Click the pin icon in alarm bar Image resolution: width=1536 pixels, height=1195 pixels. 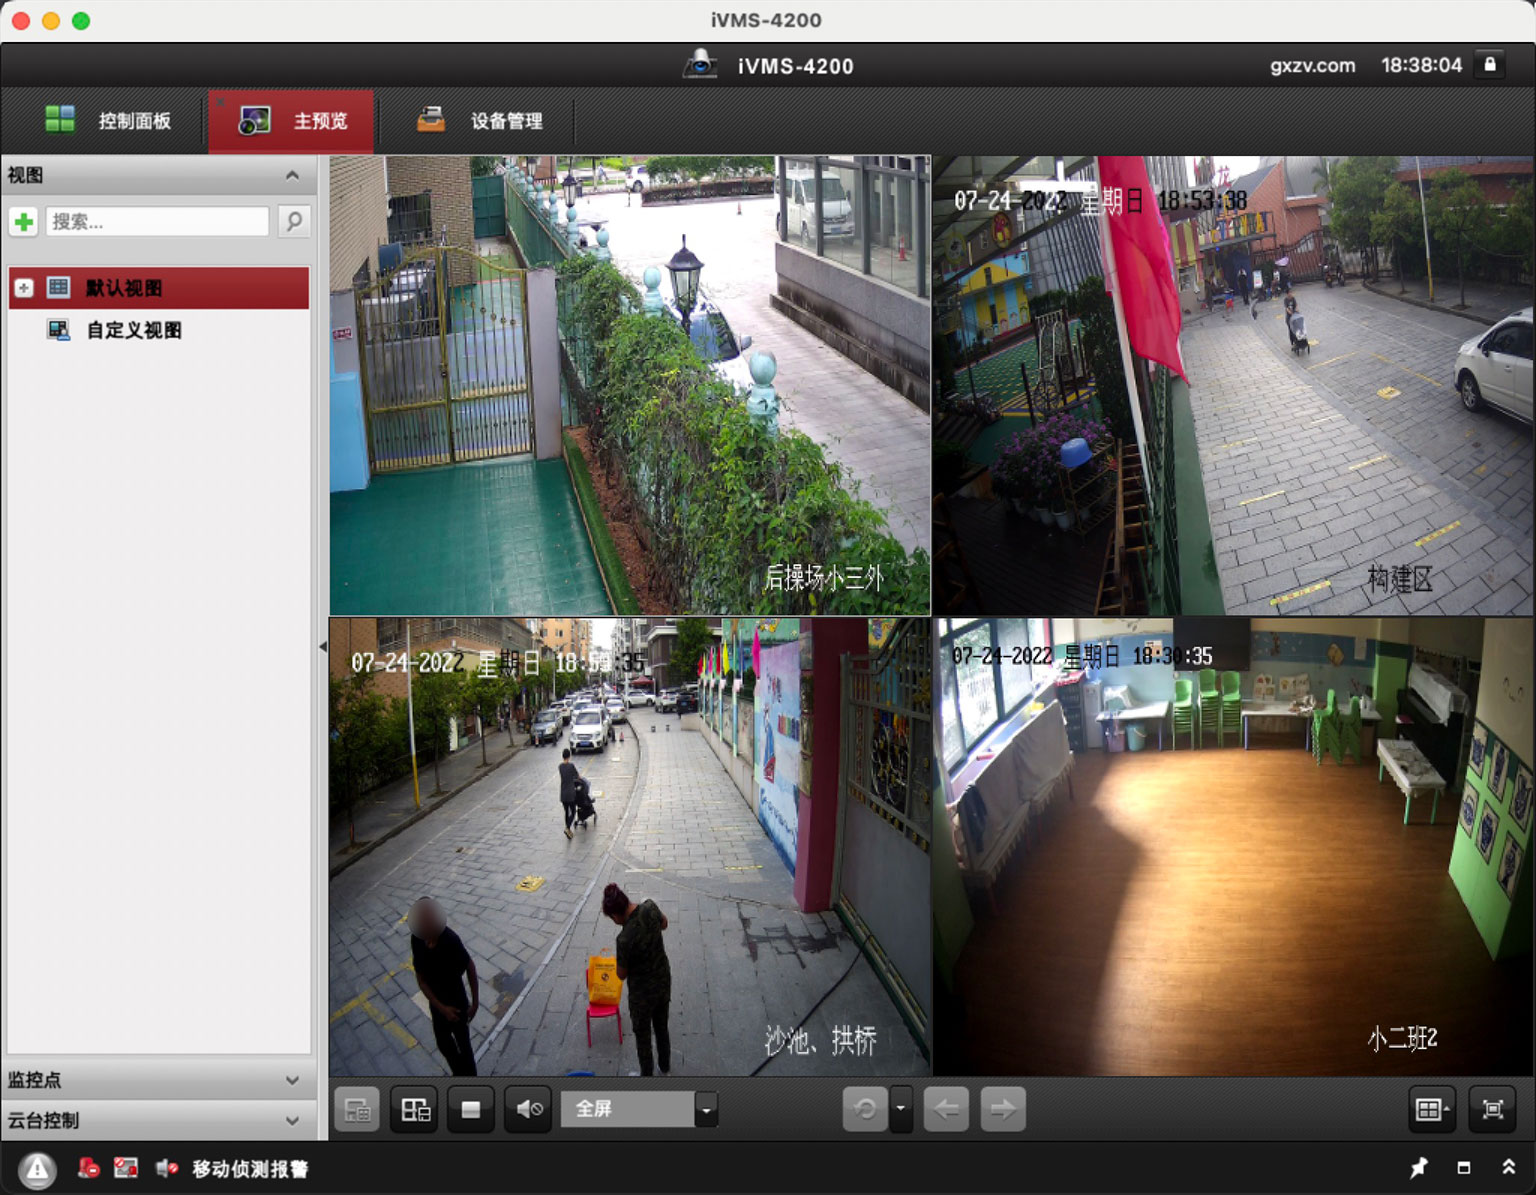(1418, 1168)
